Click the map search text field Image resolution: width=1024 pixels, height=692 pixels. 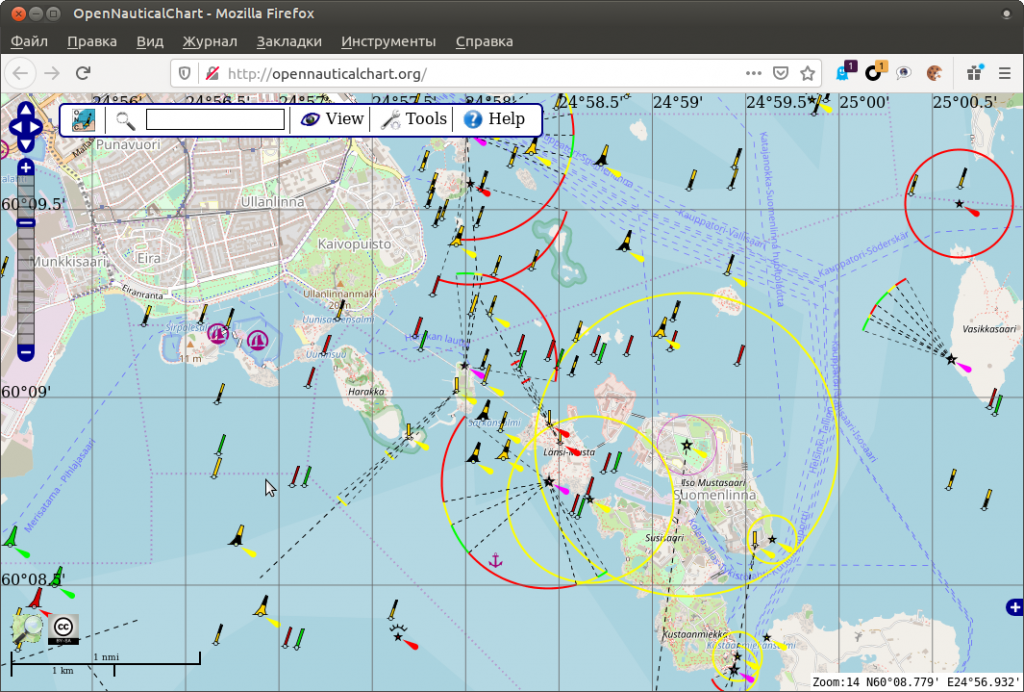(215, 120)
